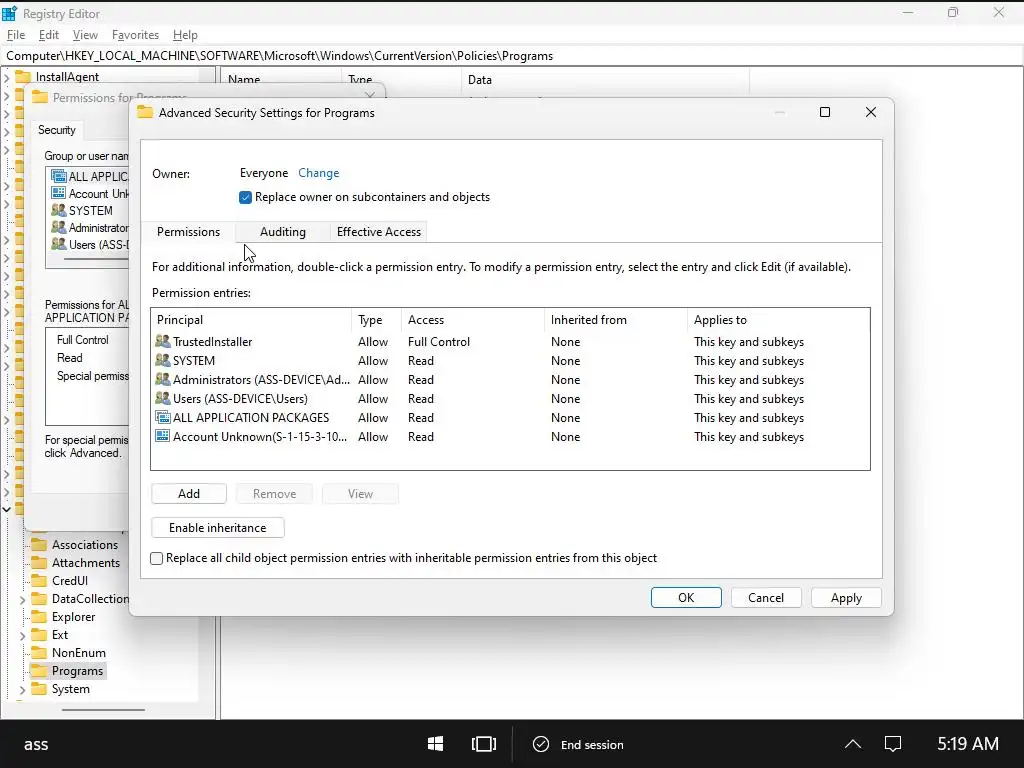Click the End session checkmark icon

tap(541, 744)
